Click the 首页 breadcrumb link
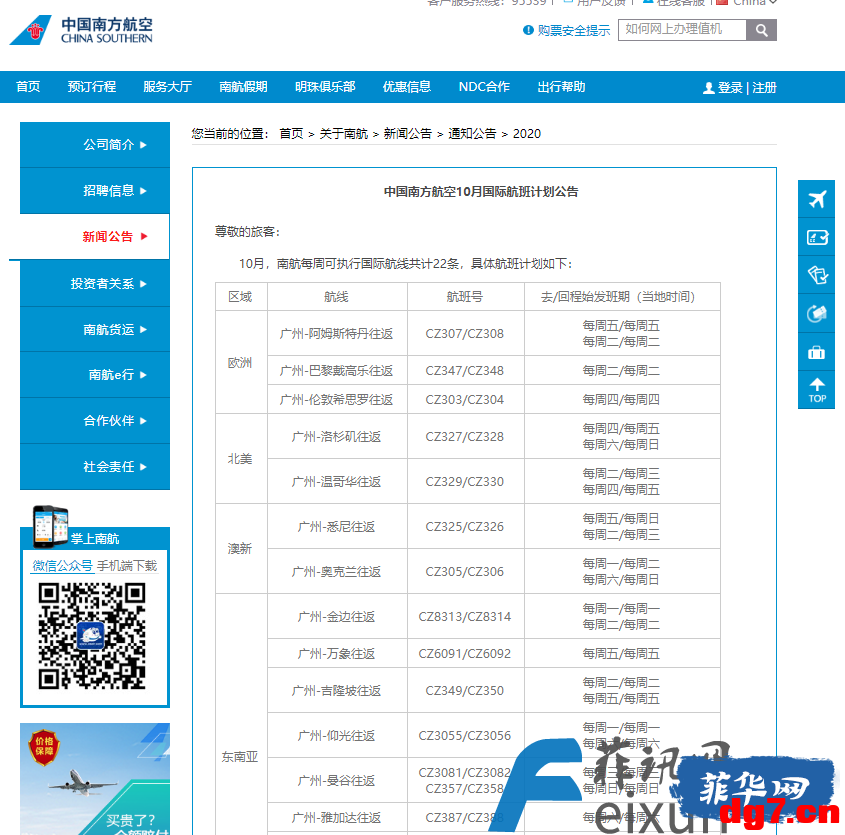 (291, 134)
